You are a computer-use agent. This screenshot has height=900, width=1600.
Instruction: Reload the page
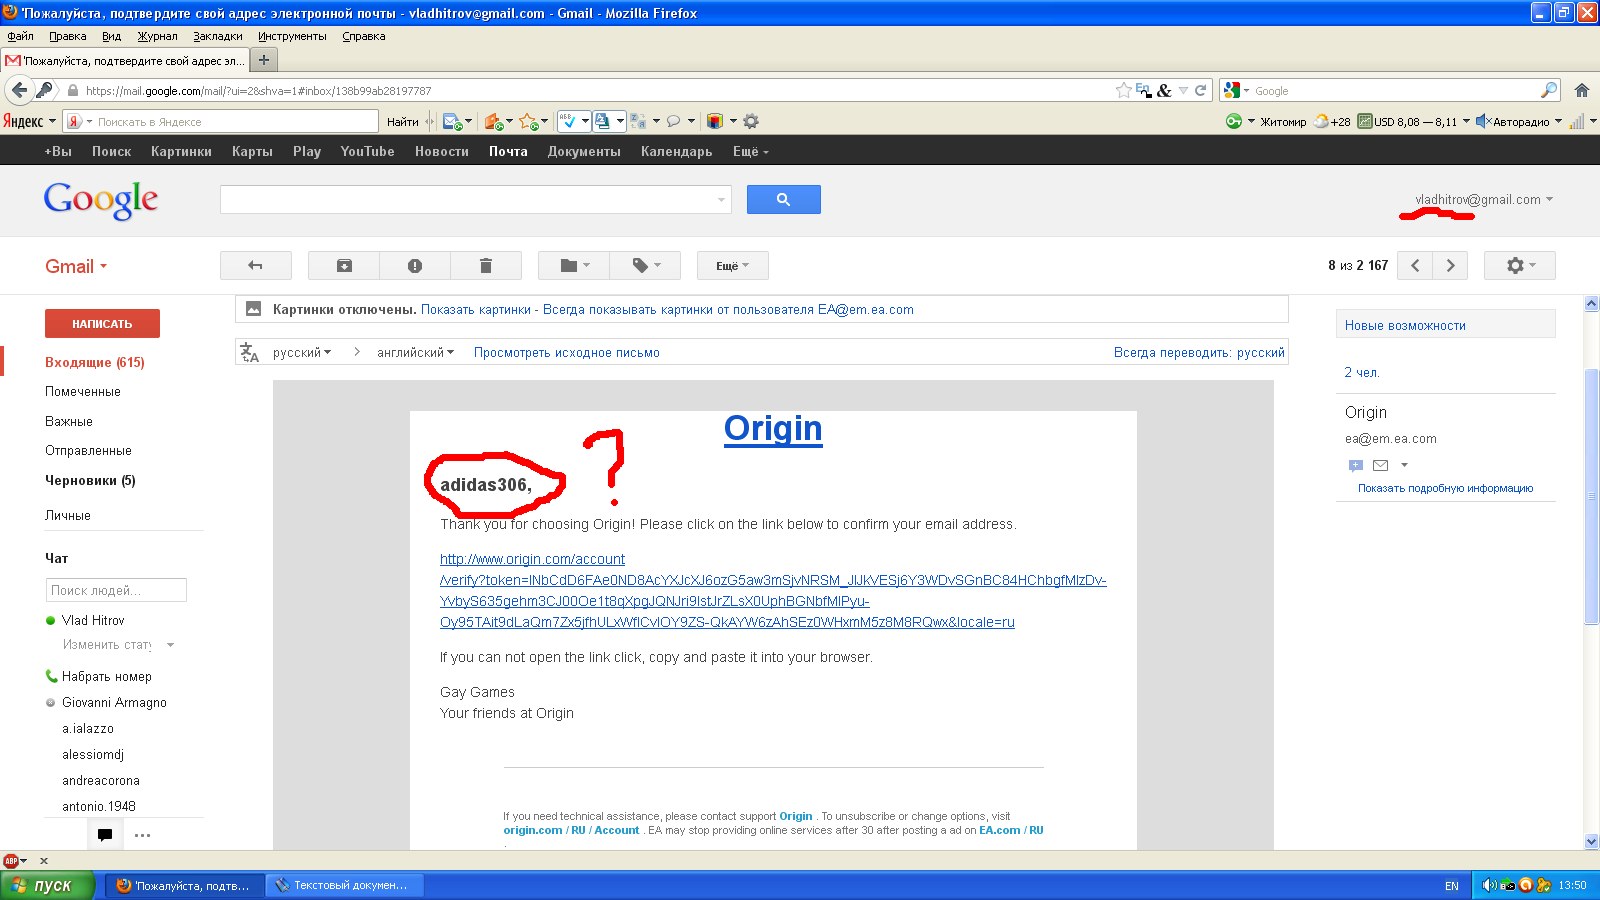pos(1201,90)
